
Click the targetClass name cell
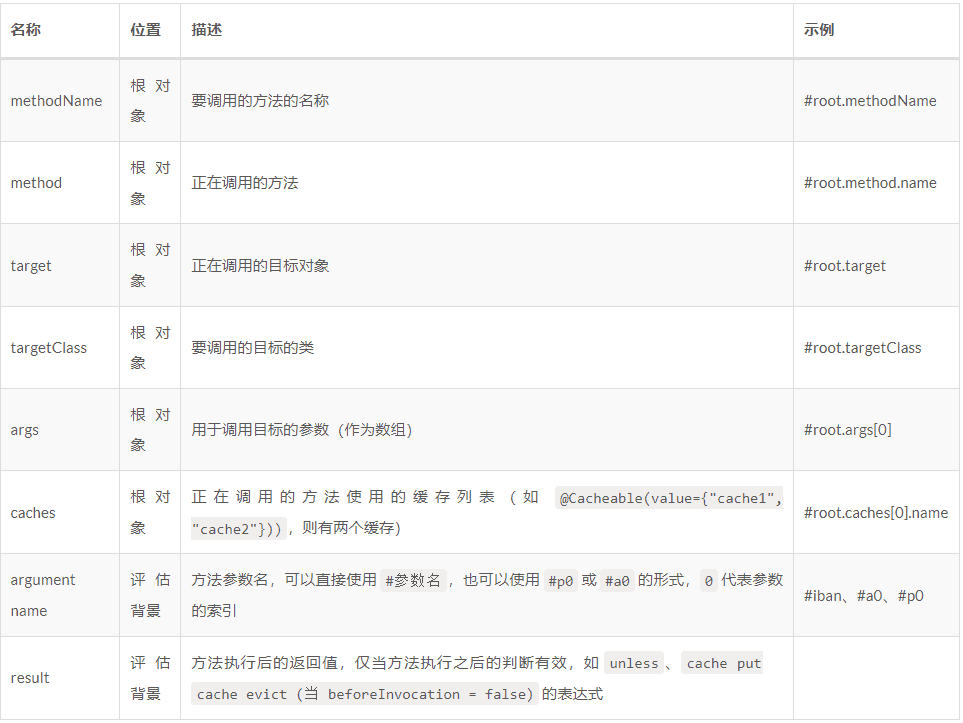click(49, 348)
